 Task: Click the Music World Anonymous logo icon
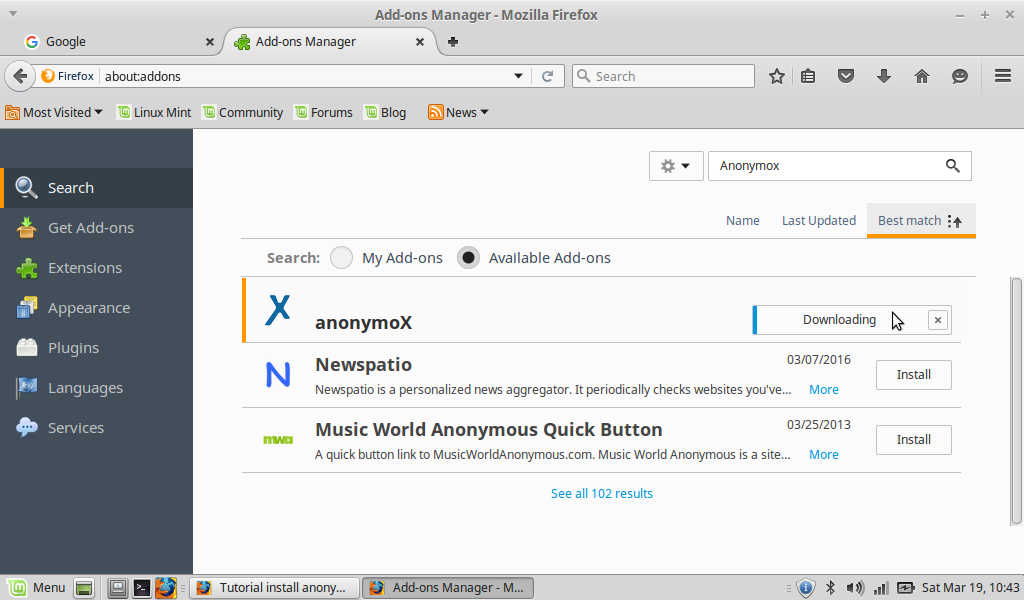click(x=278, y=440)
